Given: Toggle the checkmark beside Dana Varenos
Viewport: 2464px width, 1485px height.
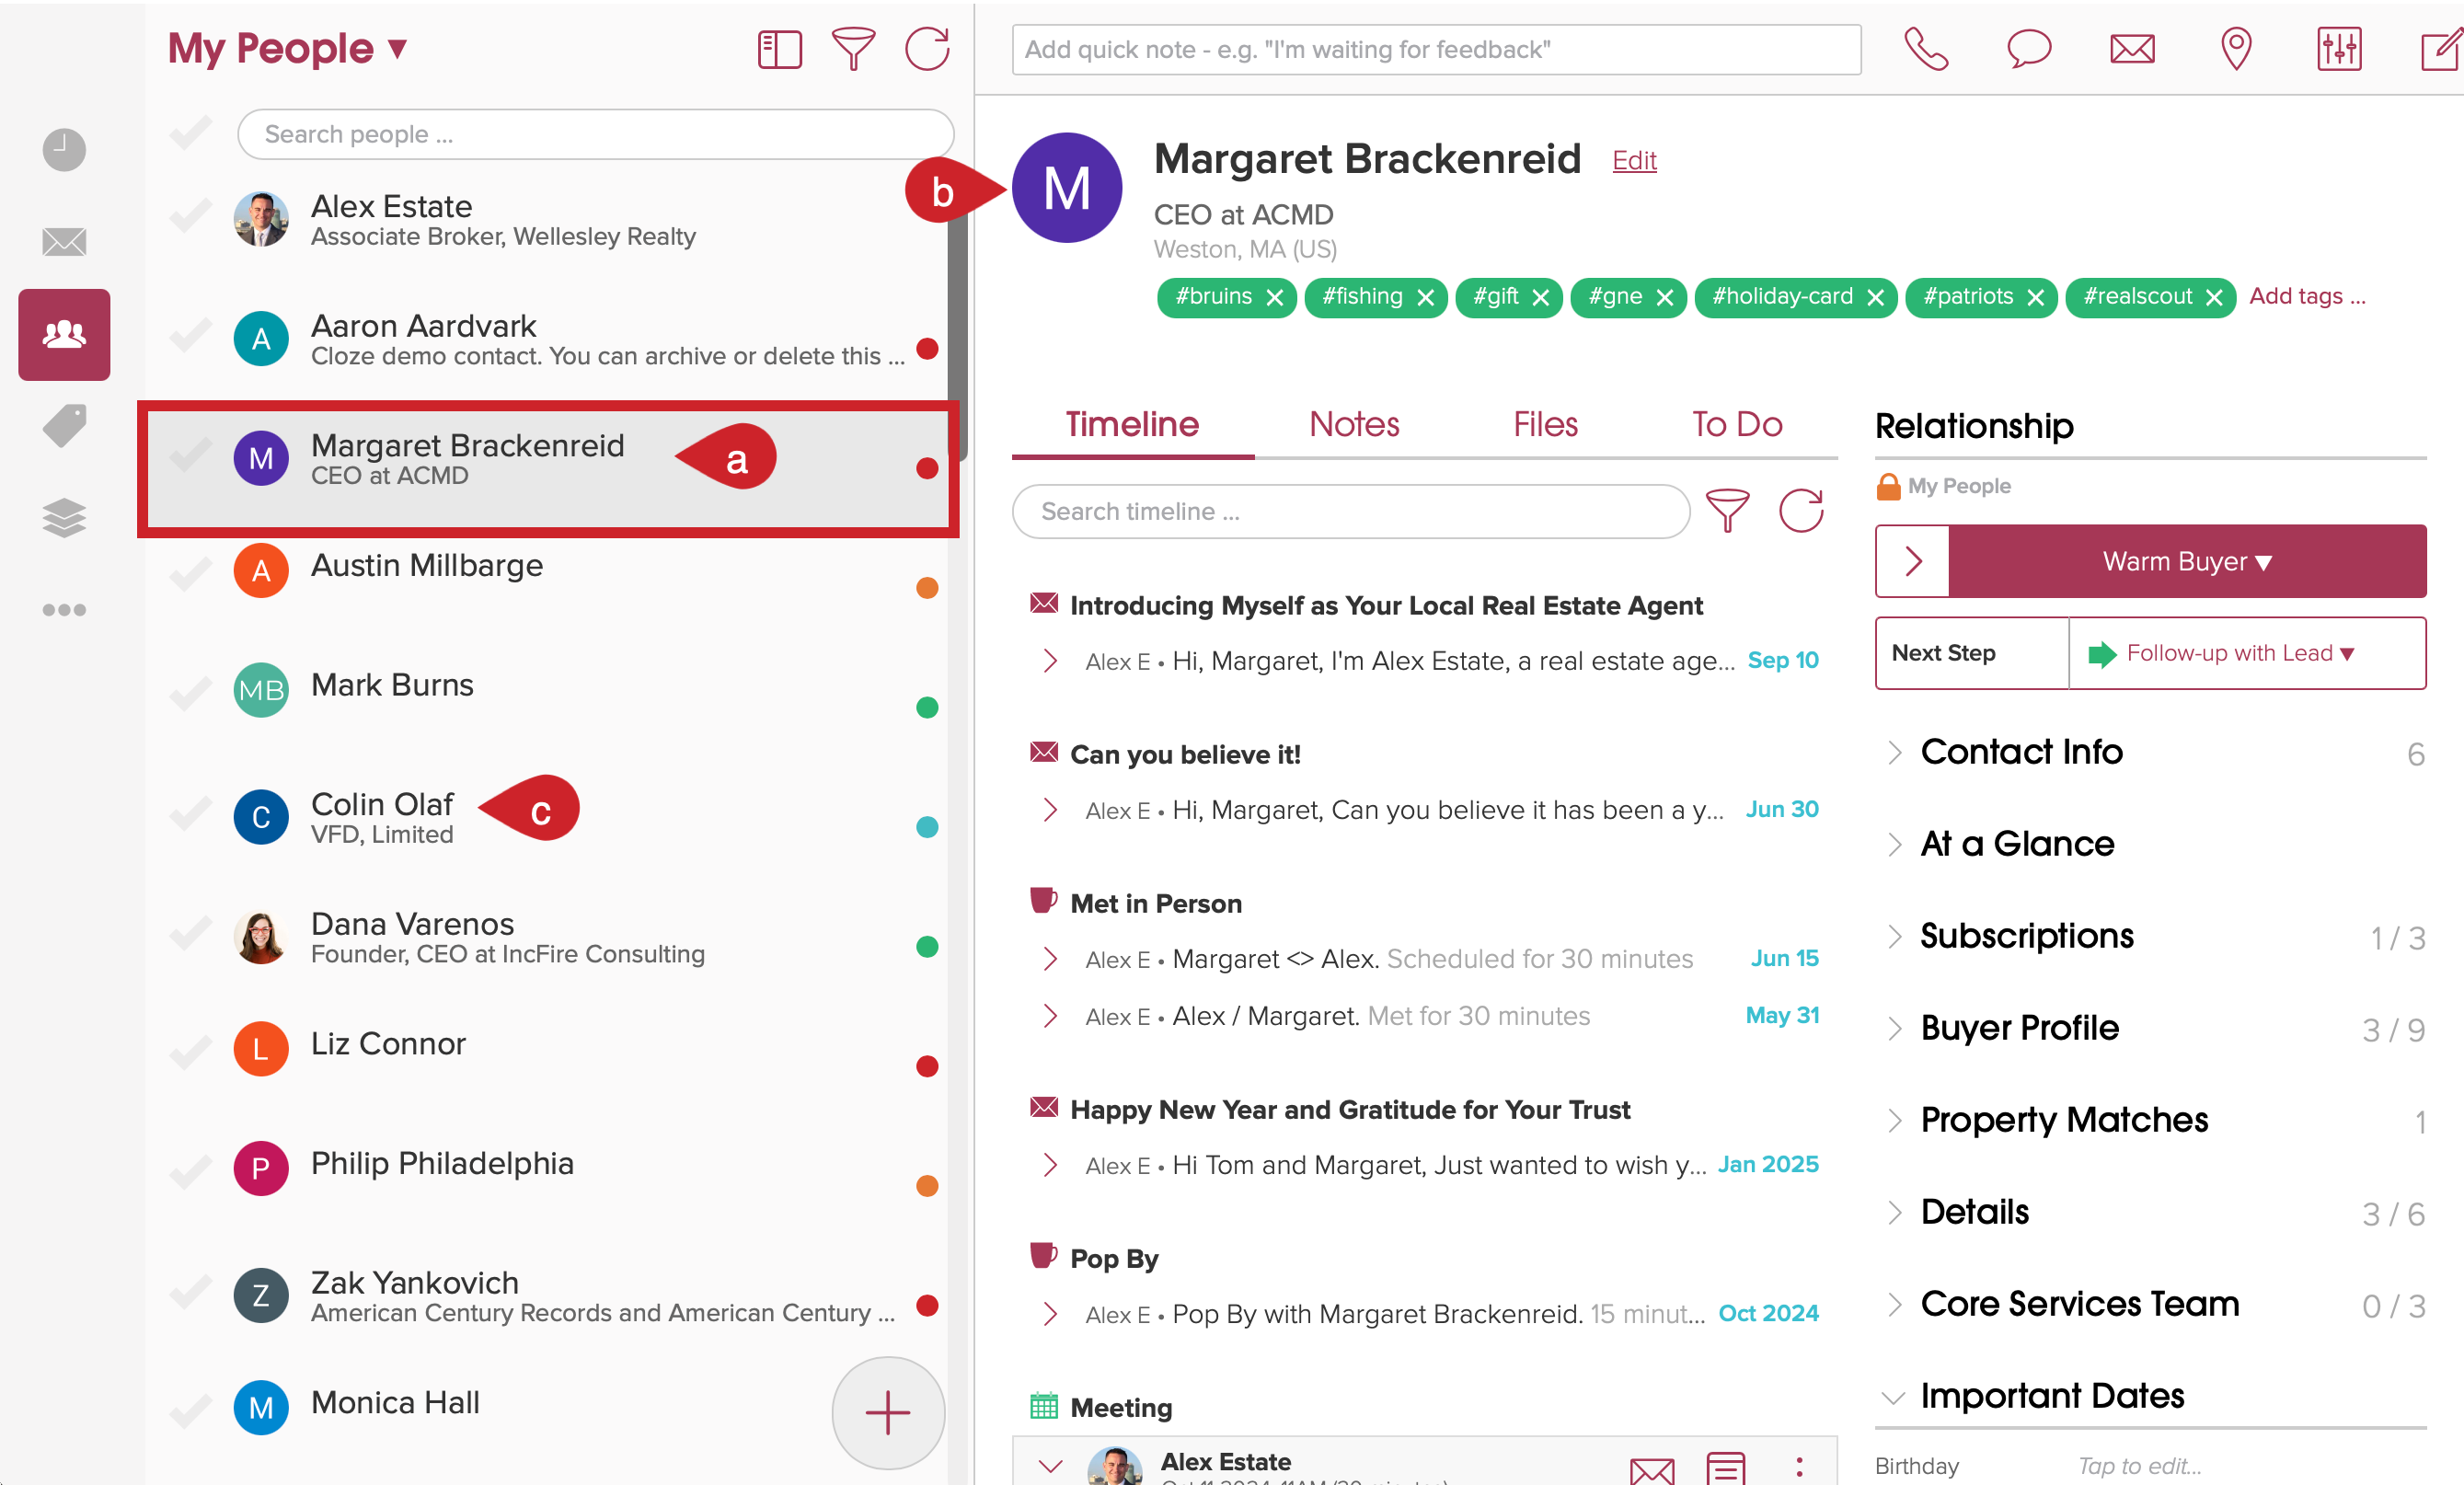Looking at the screenshot, I should pyautogui.click(x=190, y=934).
